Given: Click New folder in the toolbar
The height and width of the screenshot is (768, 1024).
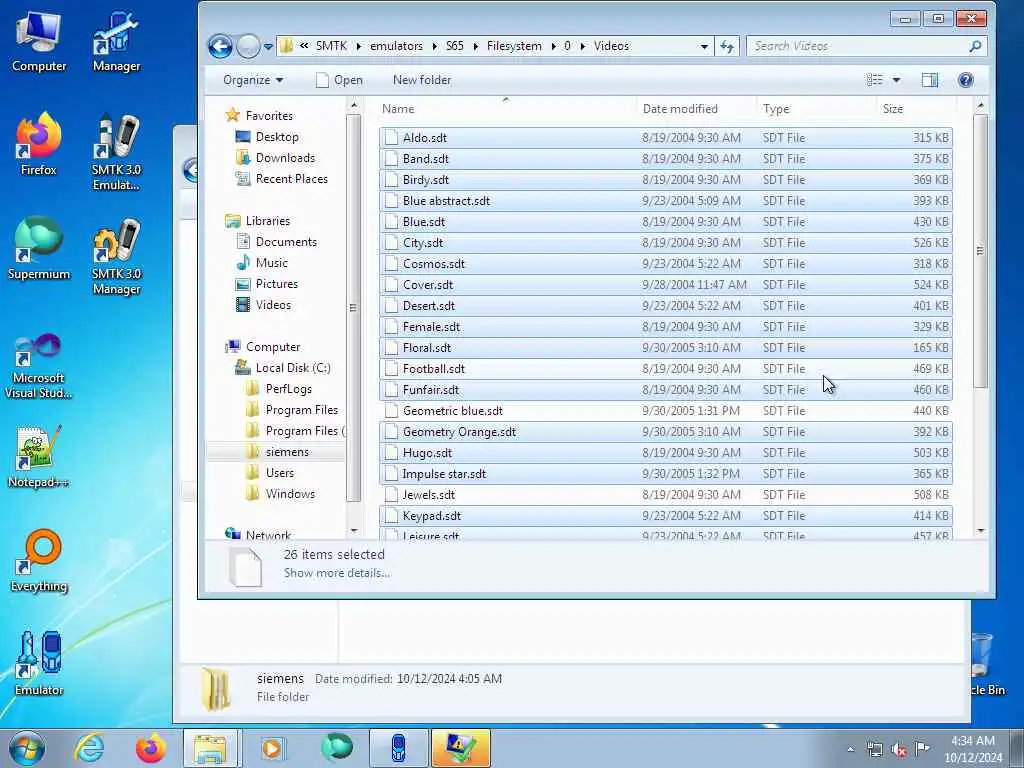Looking at the screenshot, I should pyautogui.click(x=422, y=80).
